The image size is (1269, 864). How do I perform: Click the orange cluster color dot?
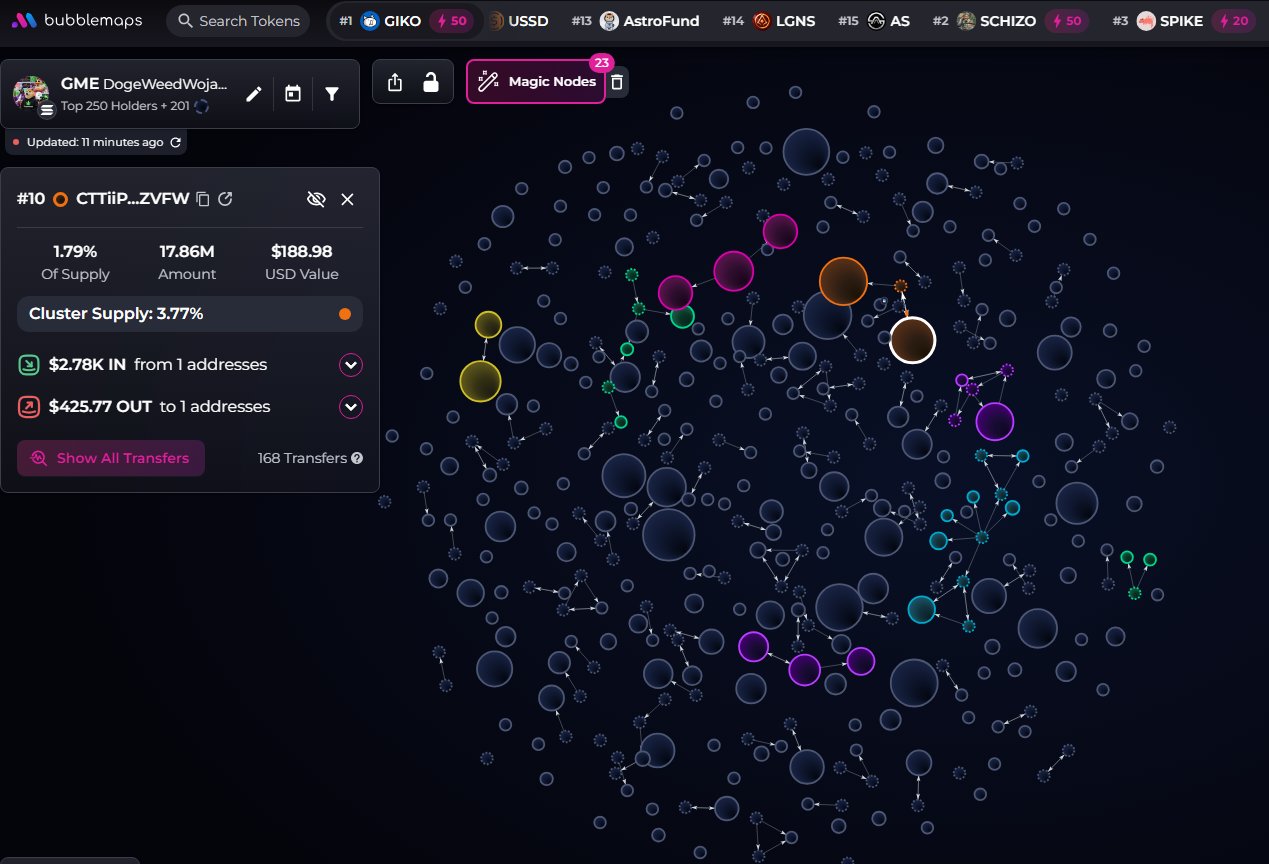click(345, 314)
